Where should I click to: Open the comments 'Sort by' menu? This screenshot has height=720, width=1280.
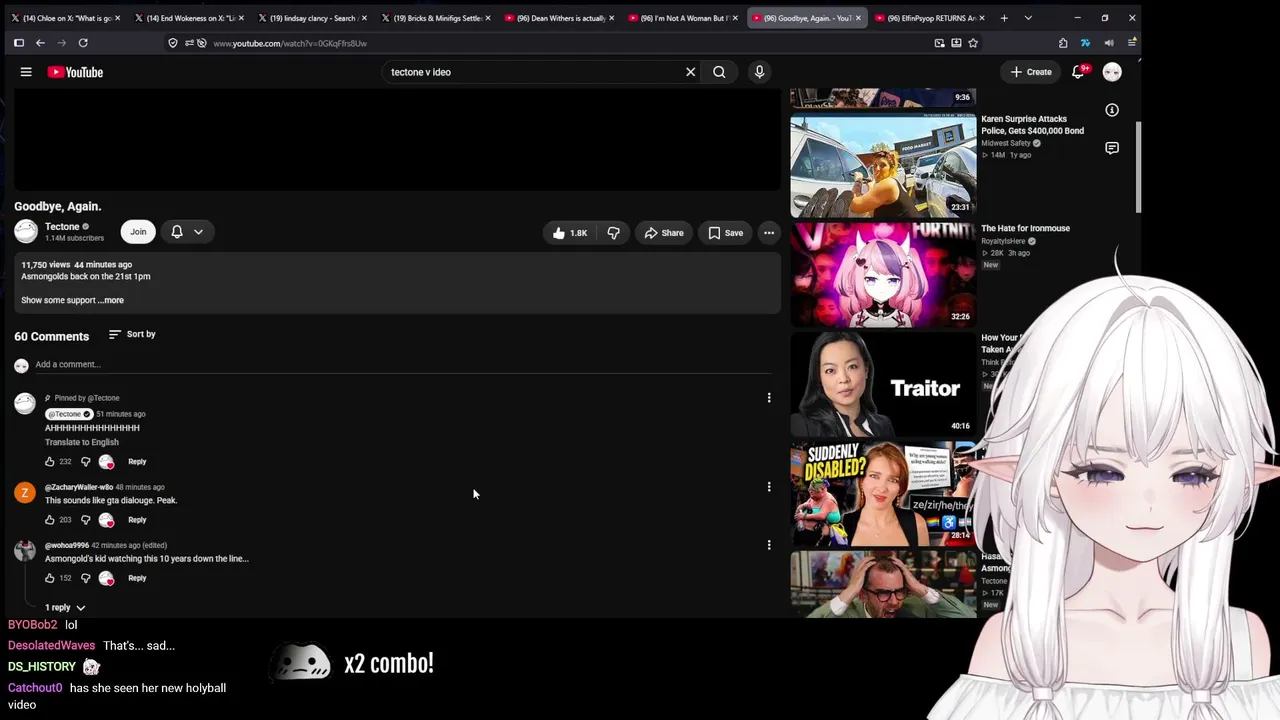(132, 334)
